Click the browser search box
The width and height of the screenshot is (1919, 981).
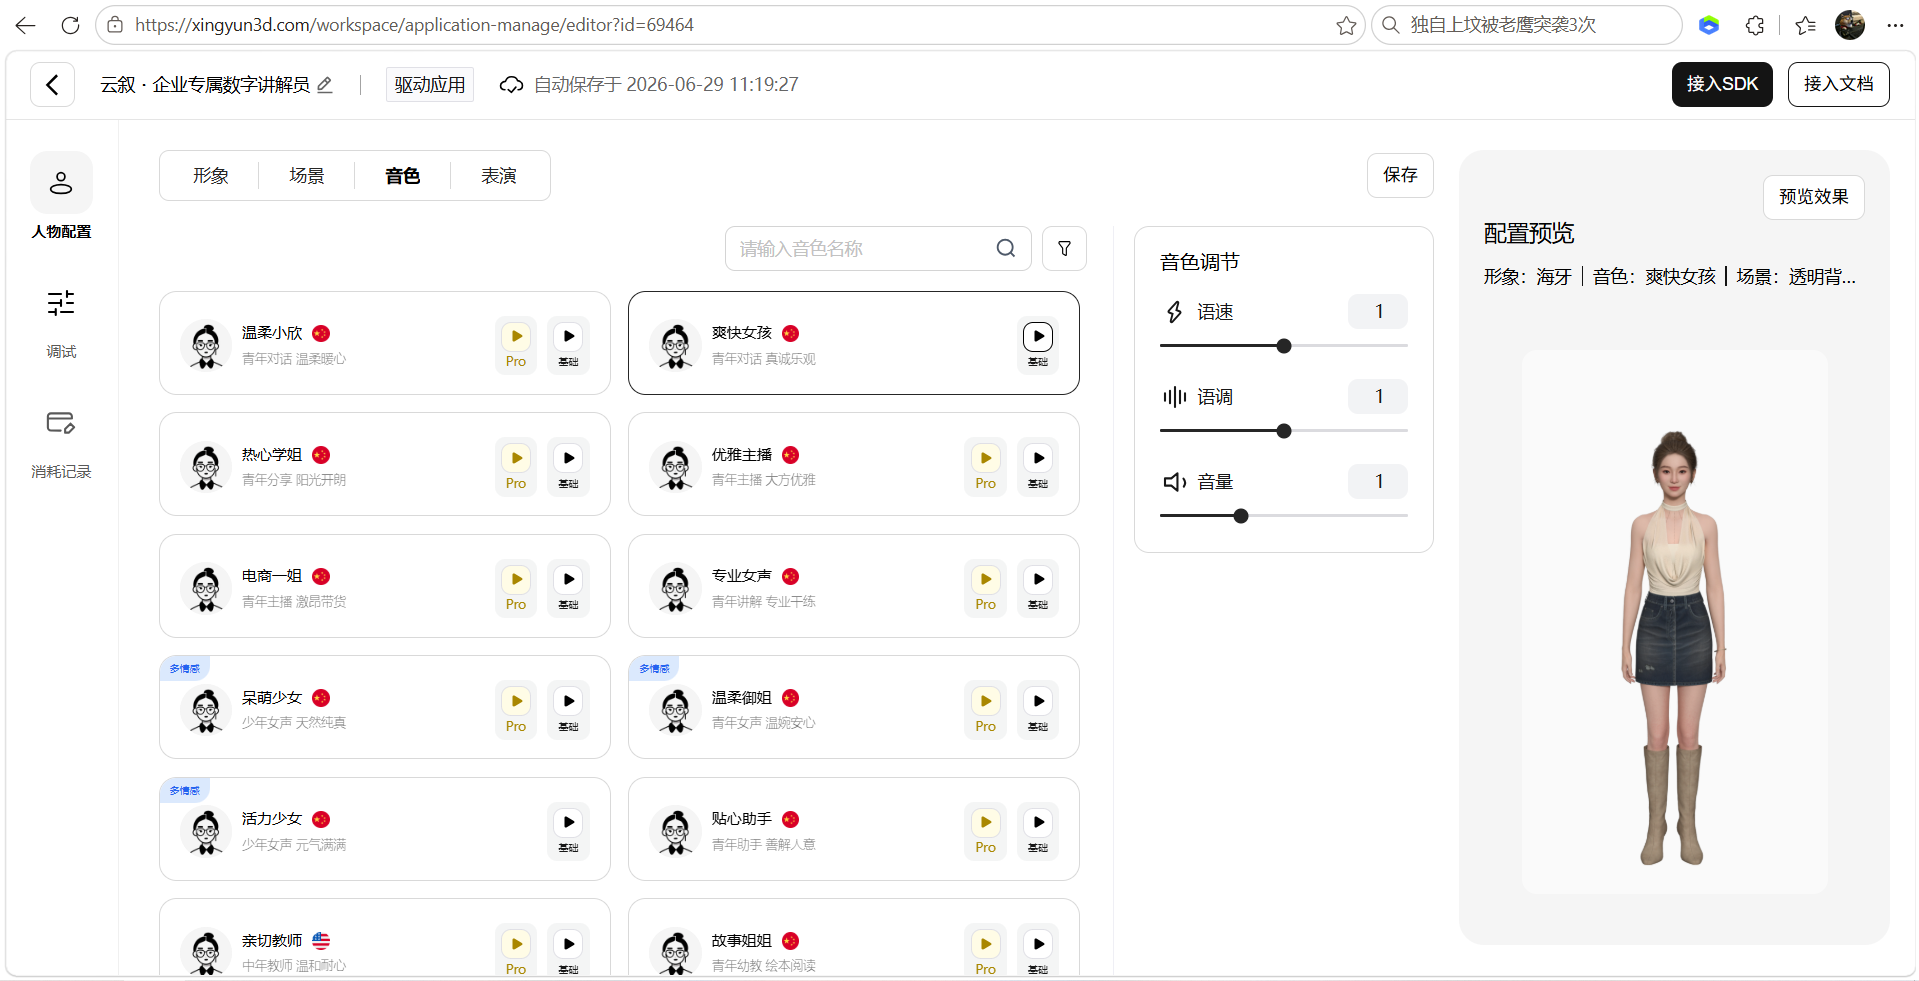(1526, 25)
